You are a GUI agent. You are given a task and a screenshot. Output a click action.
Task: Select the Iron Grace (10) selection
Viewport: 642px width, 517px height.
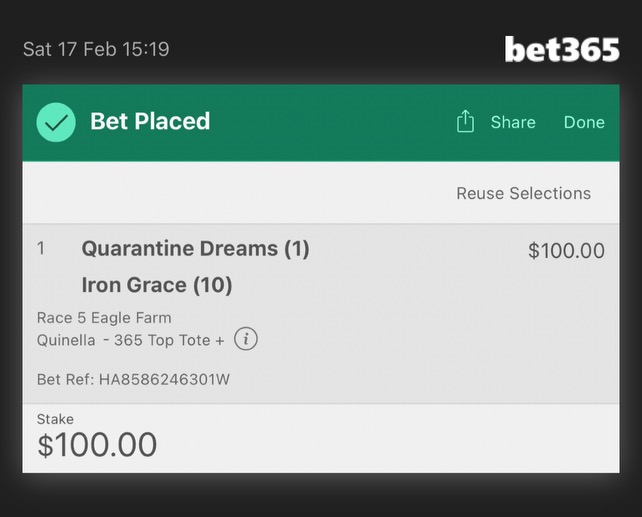pyautogui.click(x=157, y=285)
